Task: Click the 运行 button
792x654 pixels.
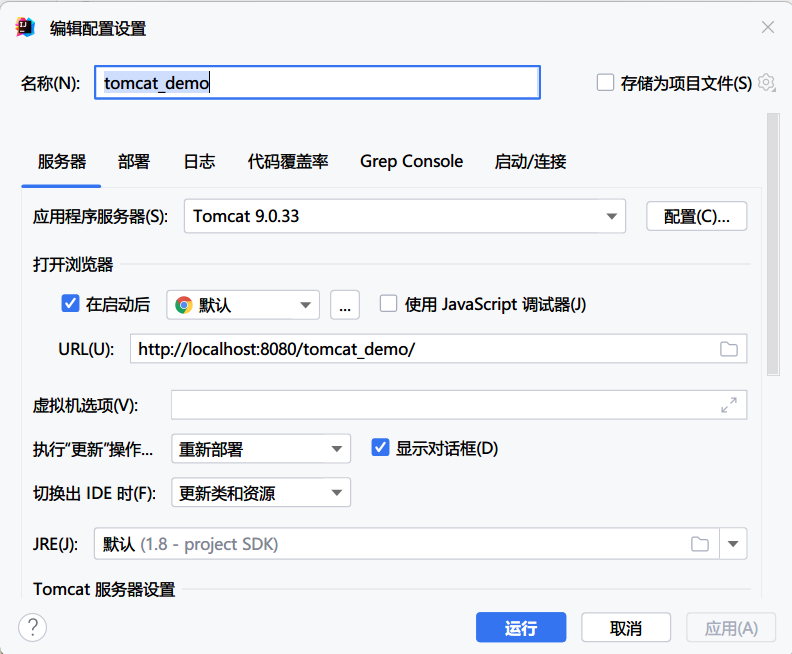Action: click(x=521, y=628)
